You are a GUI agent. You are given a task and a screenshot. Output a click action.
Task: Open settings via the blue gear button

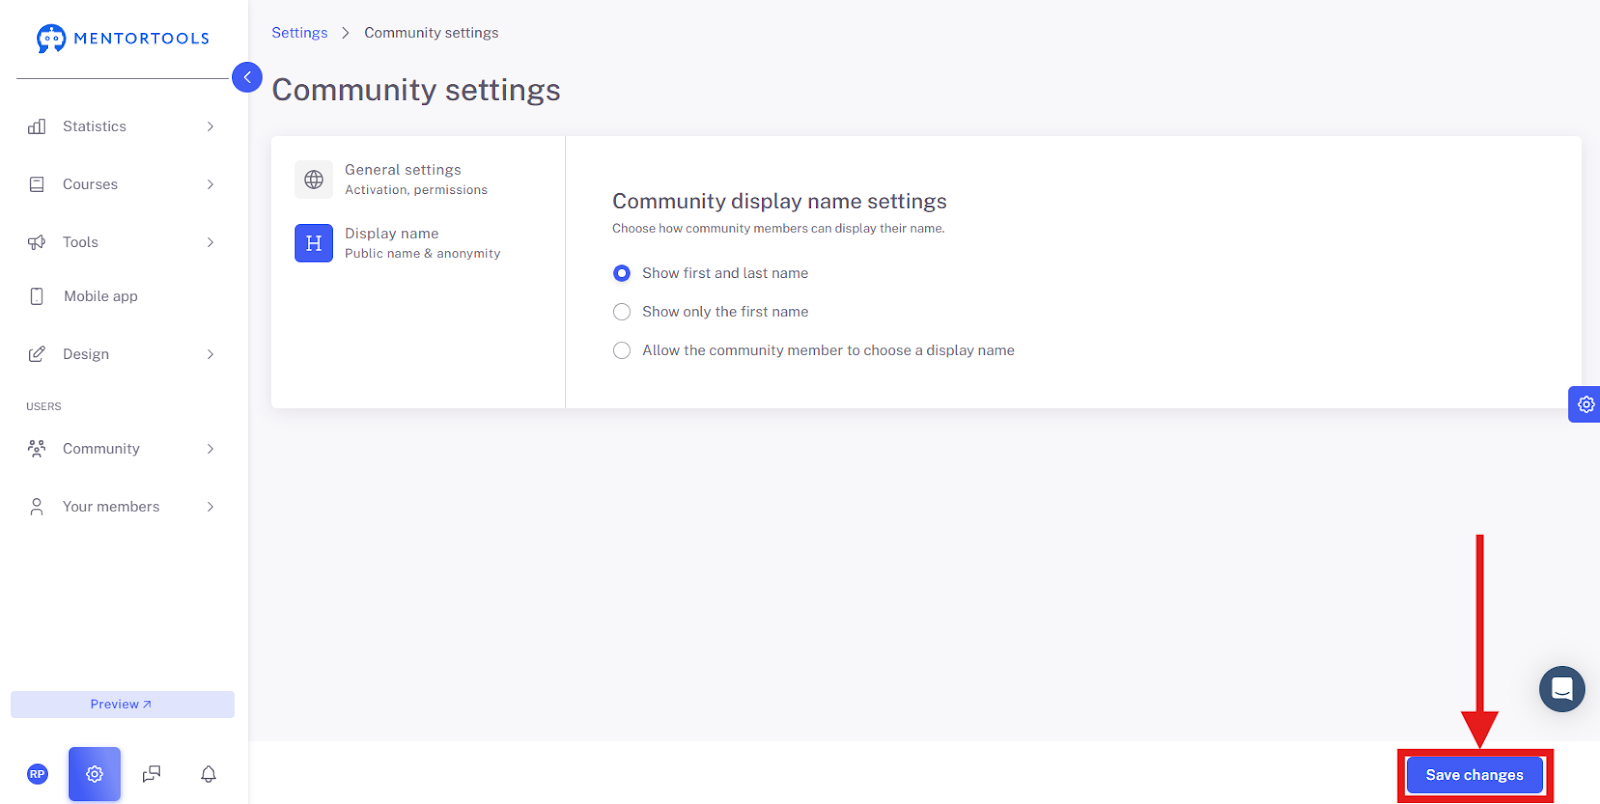[x=95, y=774]
